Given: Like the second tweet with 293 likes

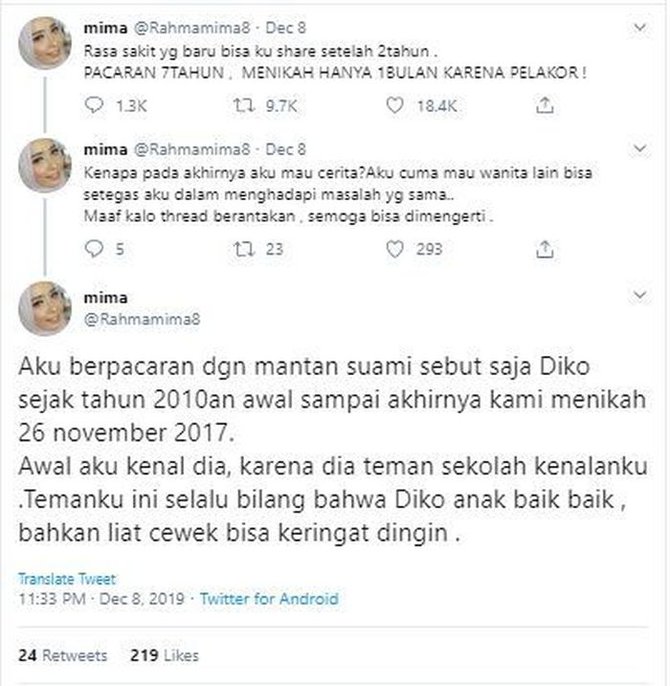Looking at the screenshot, I should click(x=395, y=249).
